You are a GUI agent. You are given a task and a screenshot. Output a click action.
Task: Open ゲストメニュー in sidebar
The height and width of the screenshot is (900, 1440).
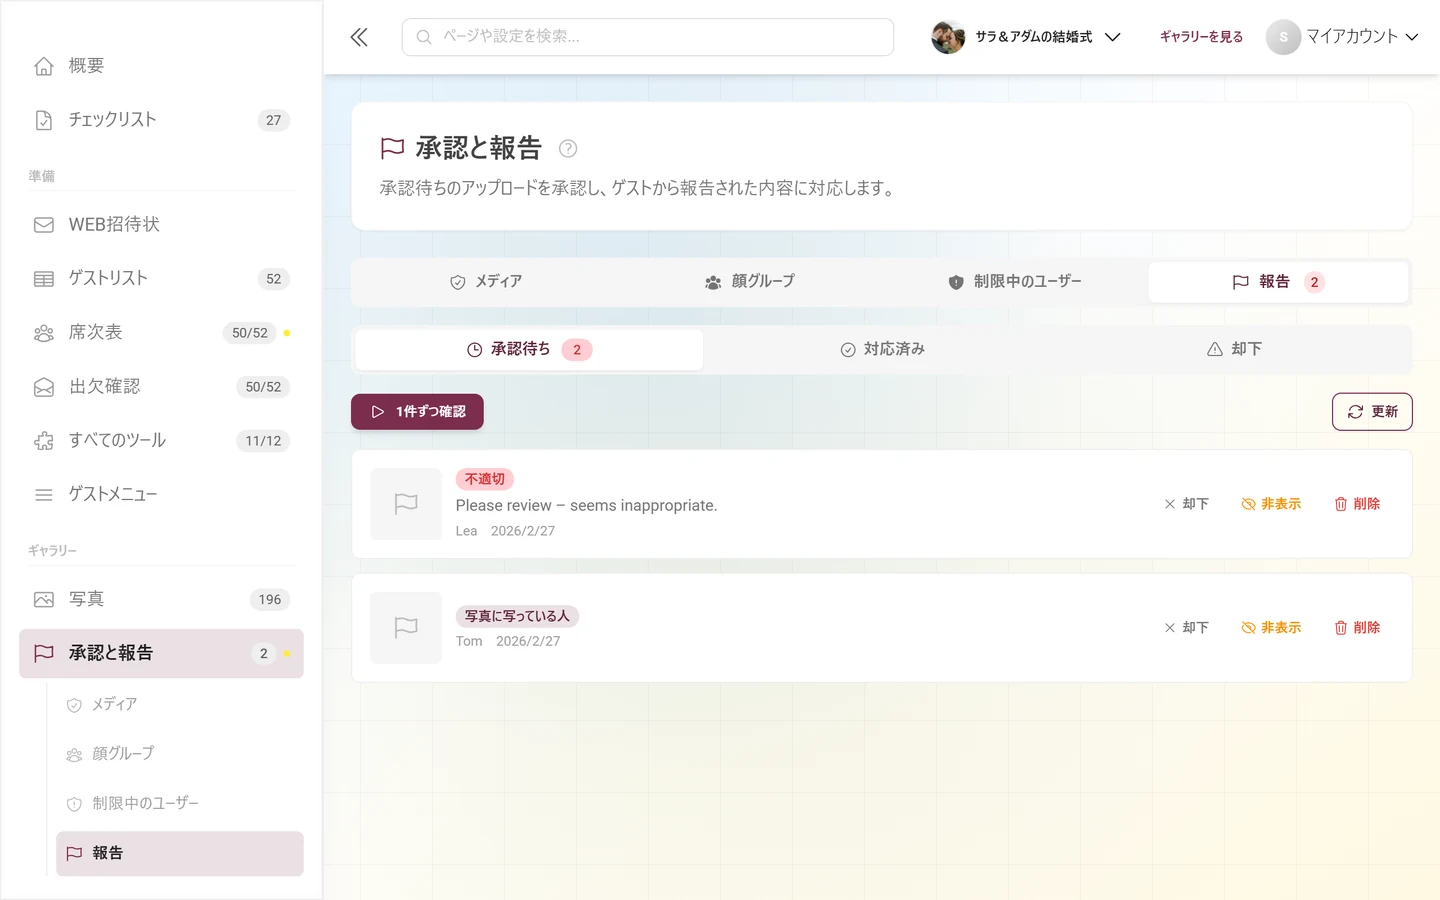pos(161,495)
